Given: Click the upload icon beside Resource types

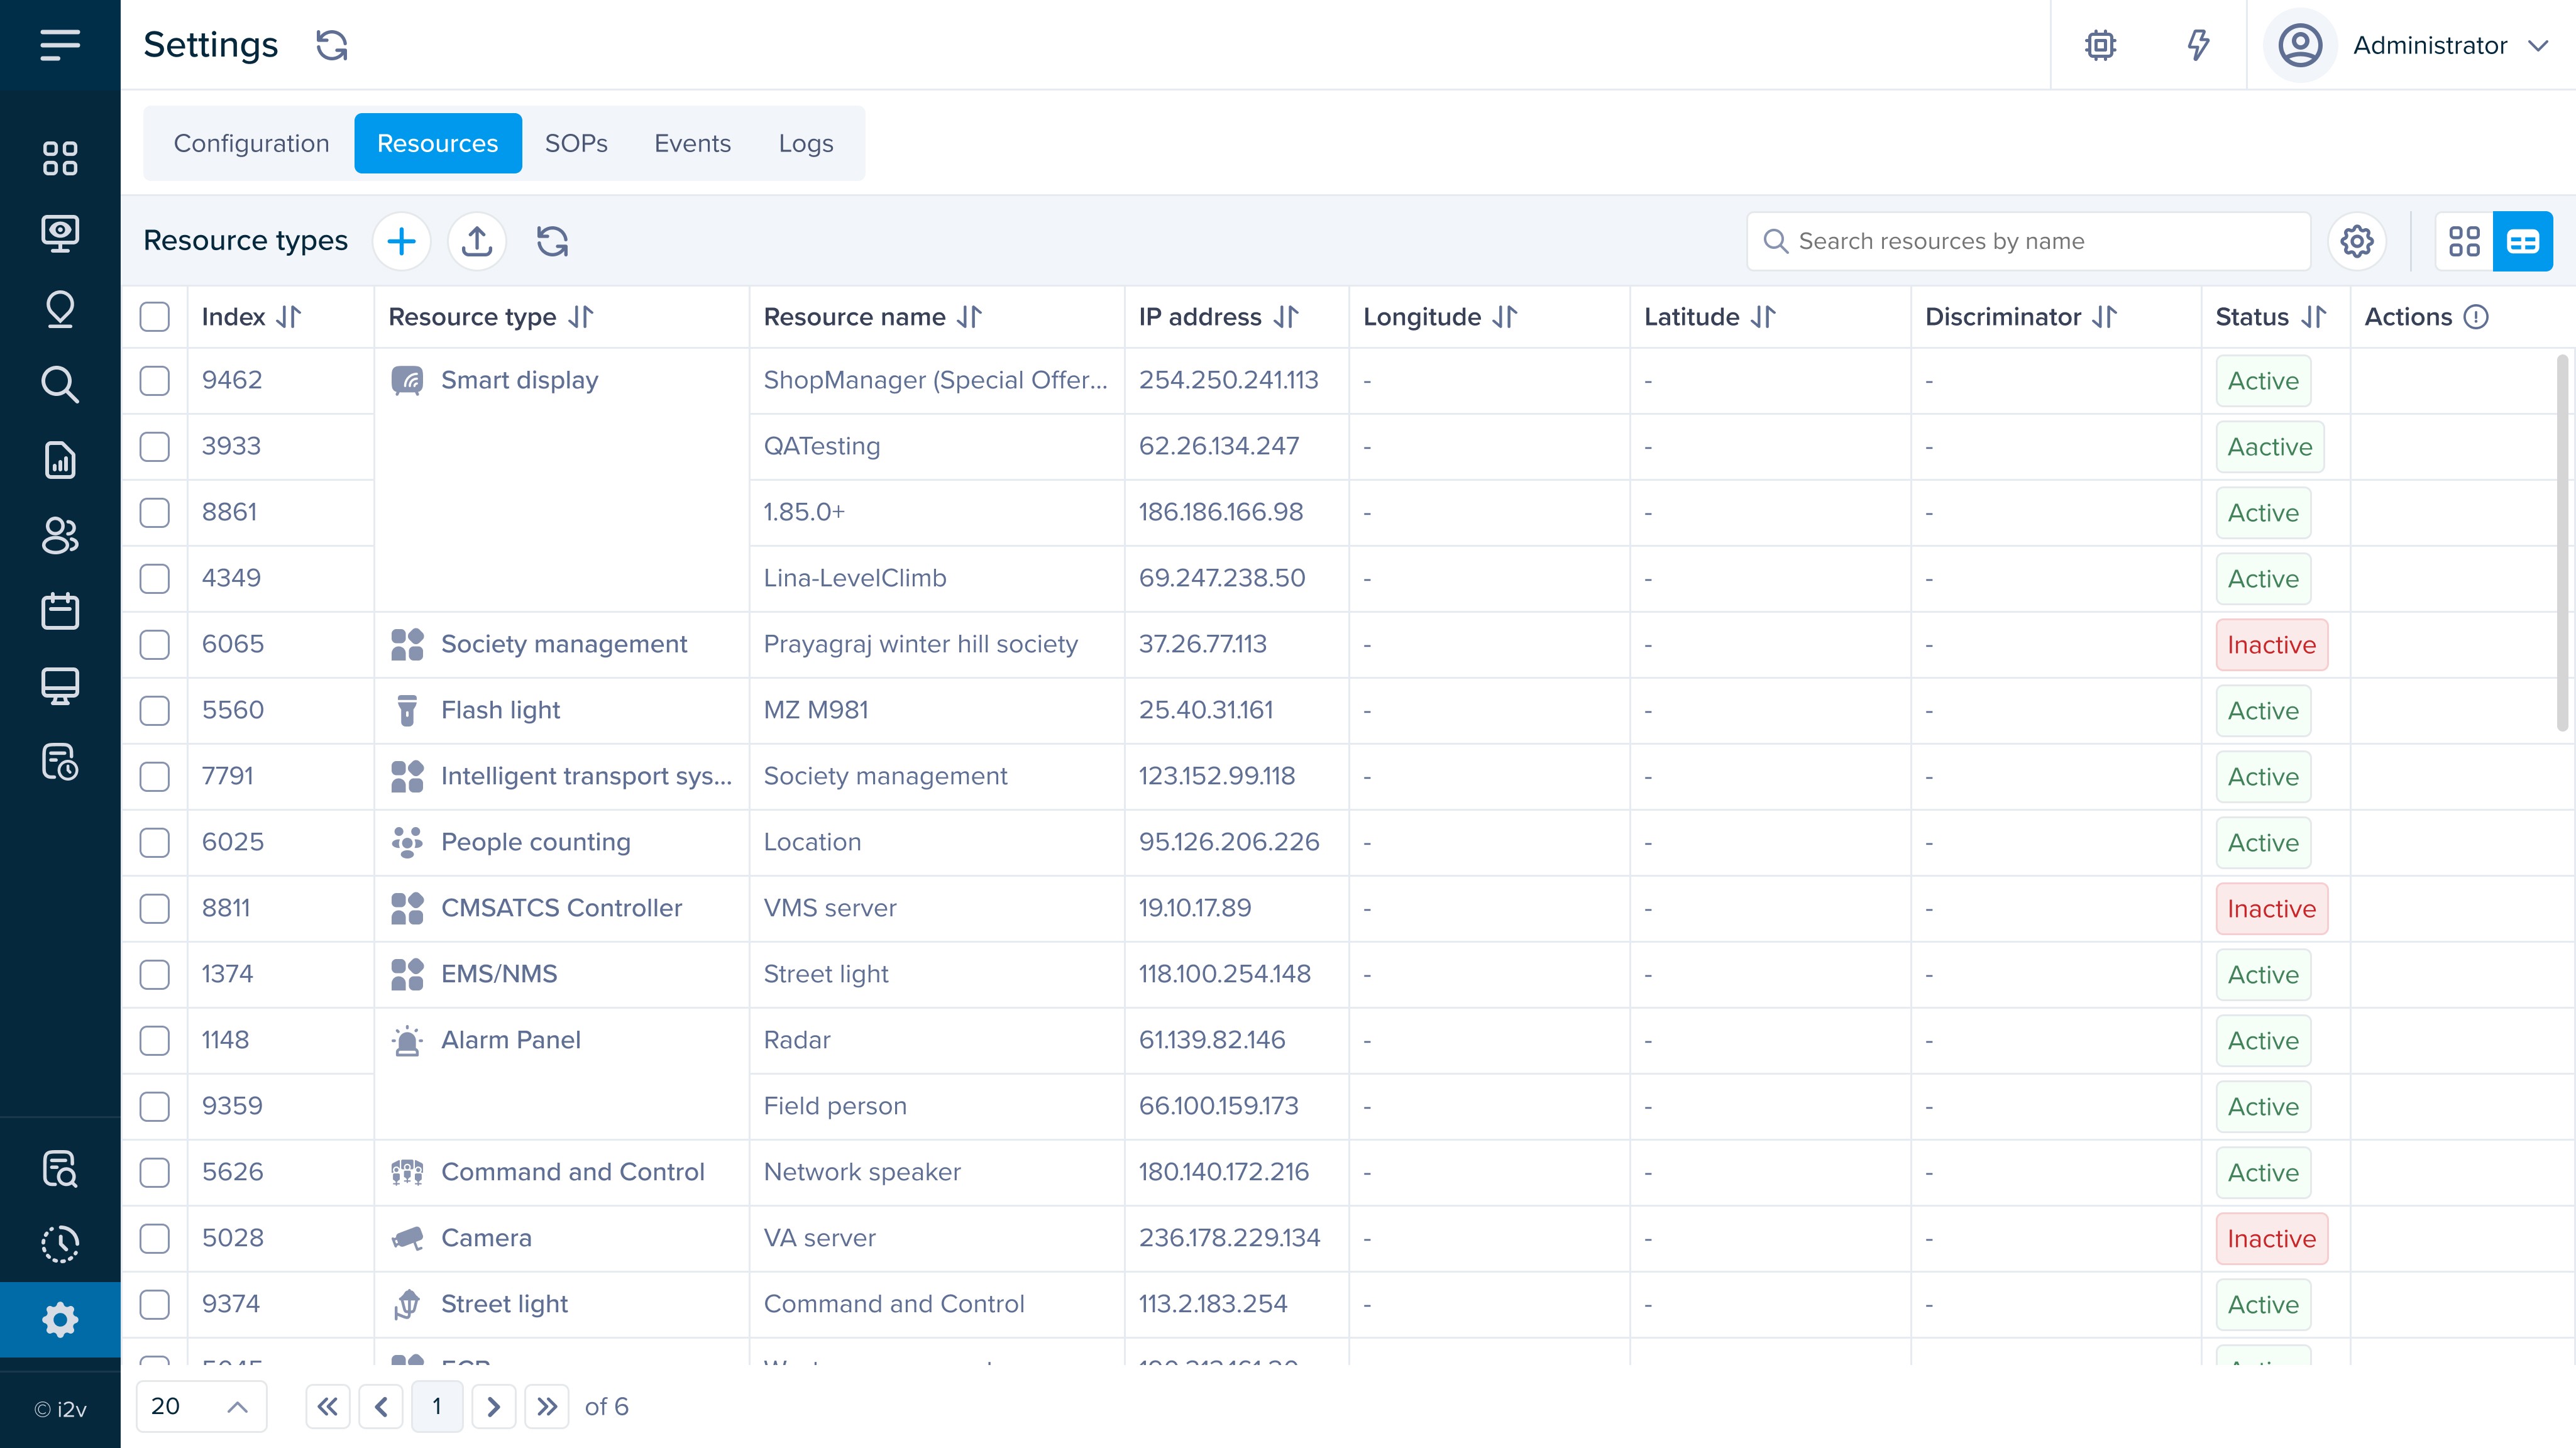Looking at the screenshot, I should 477,241.
